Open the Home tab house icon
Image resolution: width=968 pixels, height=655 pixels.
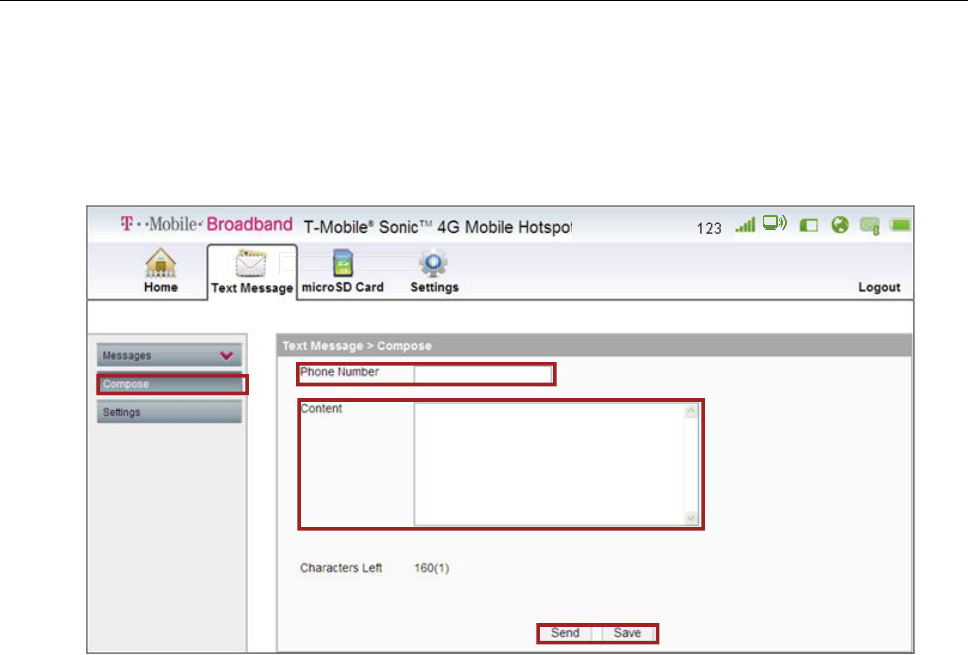(x=161, y=263)
